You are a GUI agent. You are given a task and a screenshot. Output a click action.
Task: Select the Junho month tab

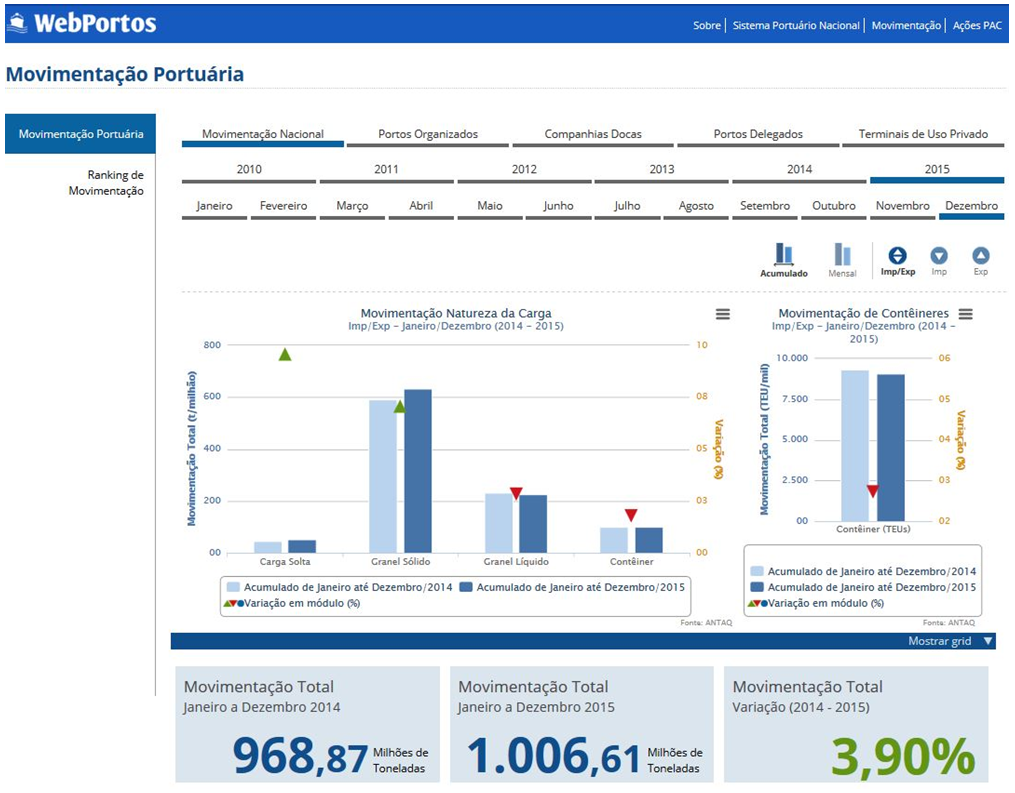[558, 206]
